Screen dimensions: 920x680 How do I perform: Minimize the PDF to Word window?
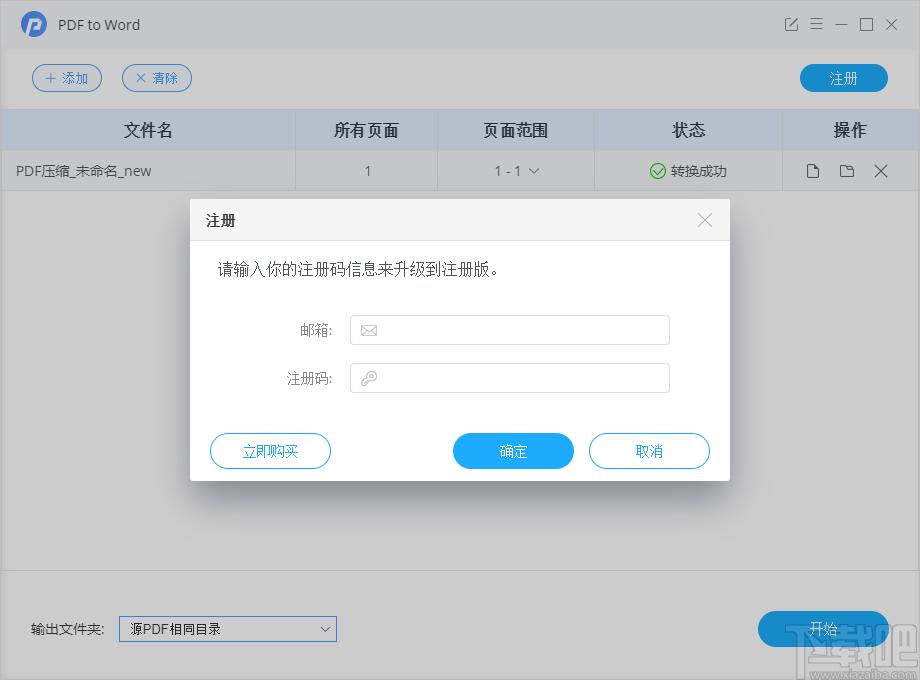pyautogui.click(x=841, y=25)
